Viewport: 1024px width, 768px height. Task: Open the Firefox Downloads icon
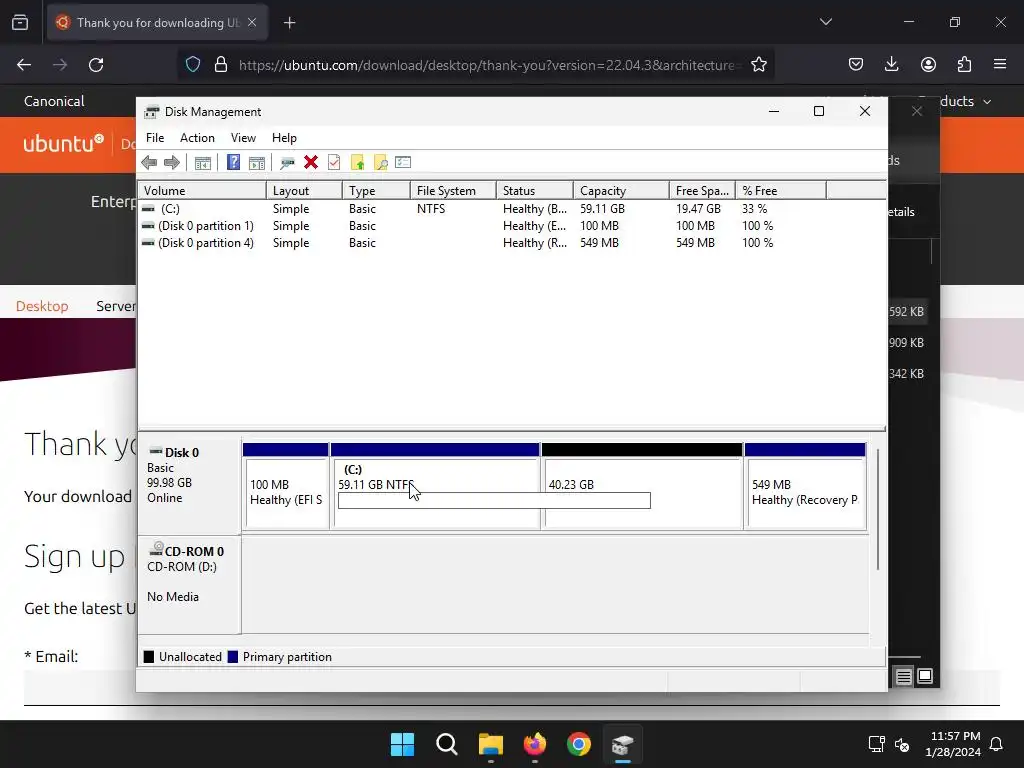(x=891, y=65)
